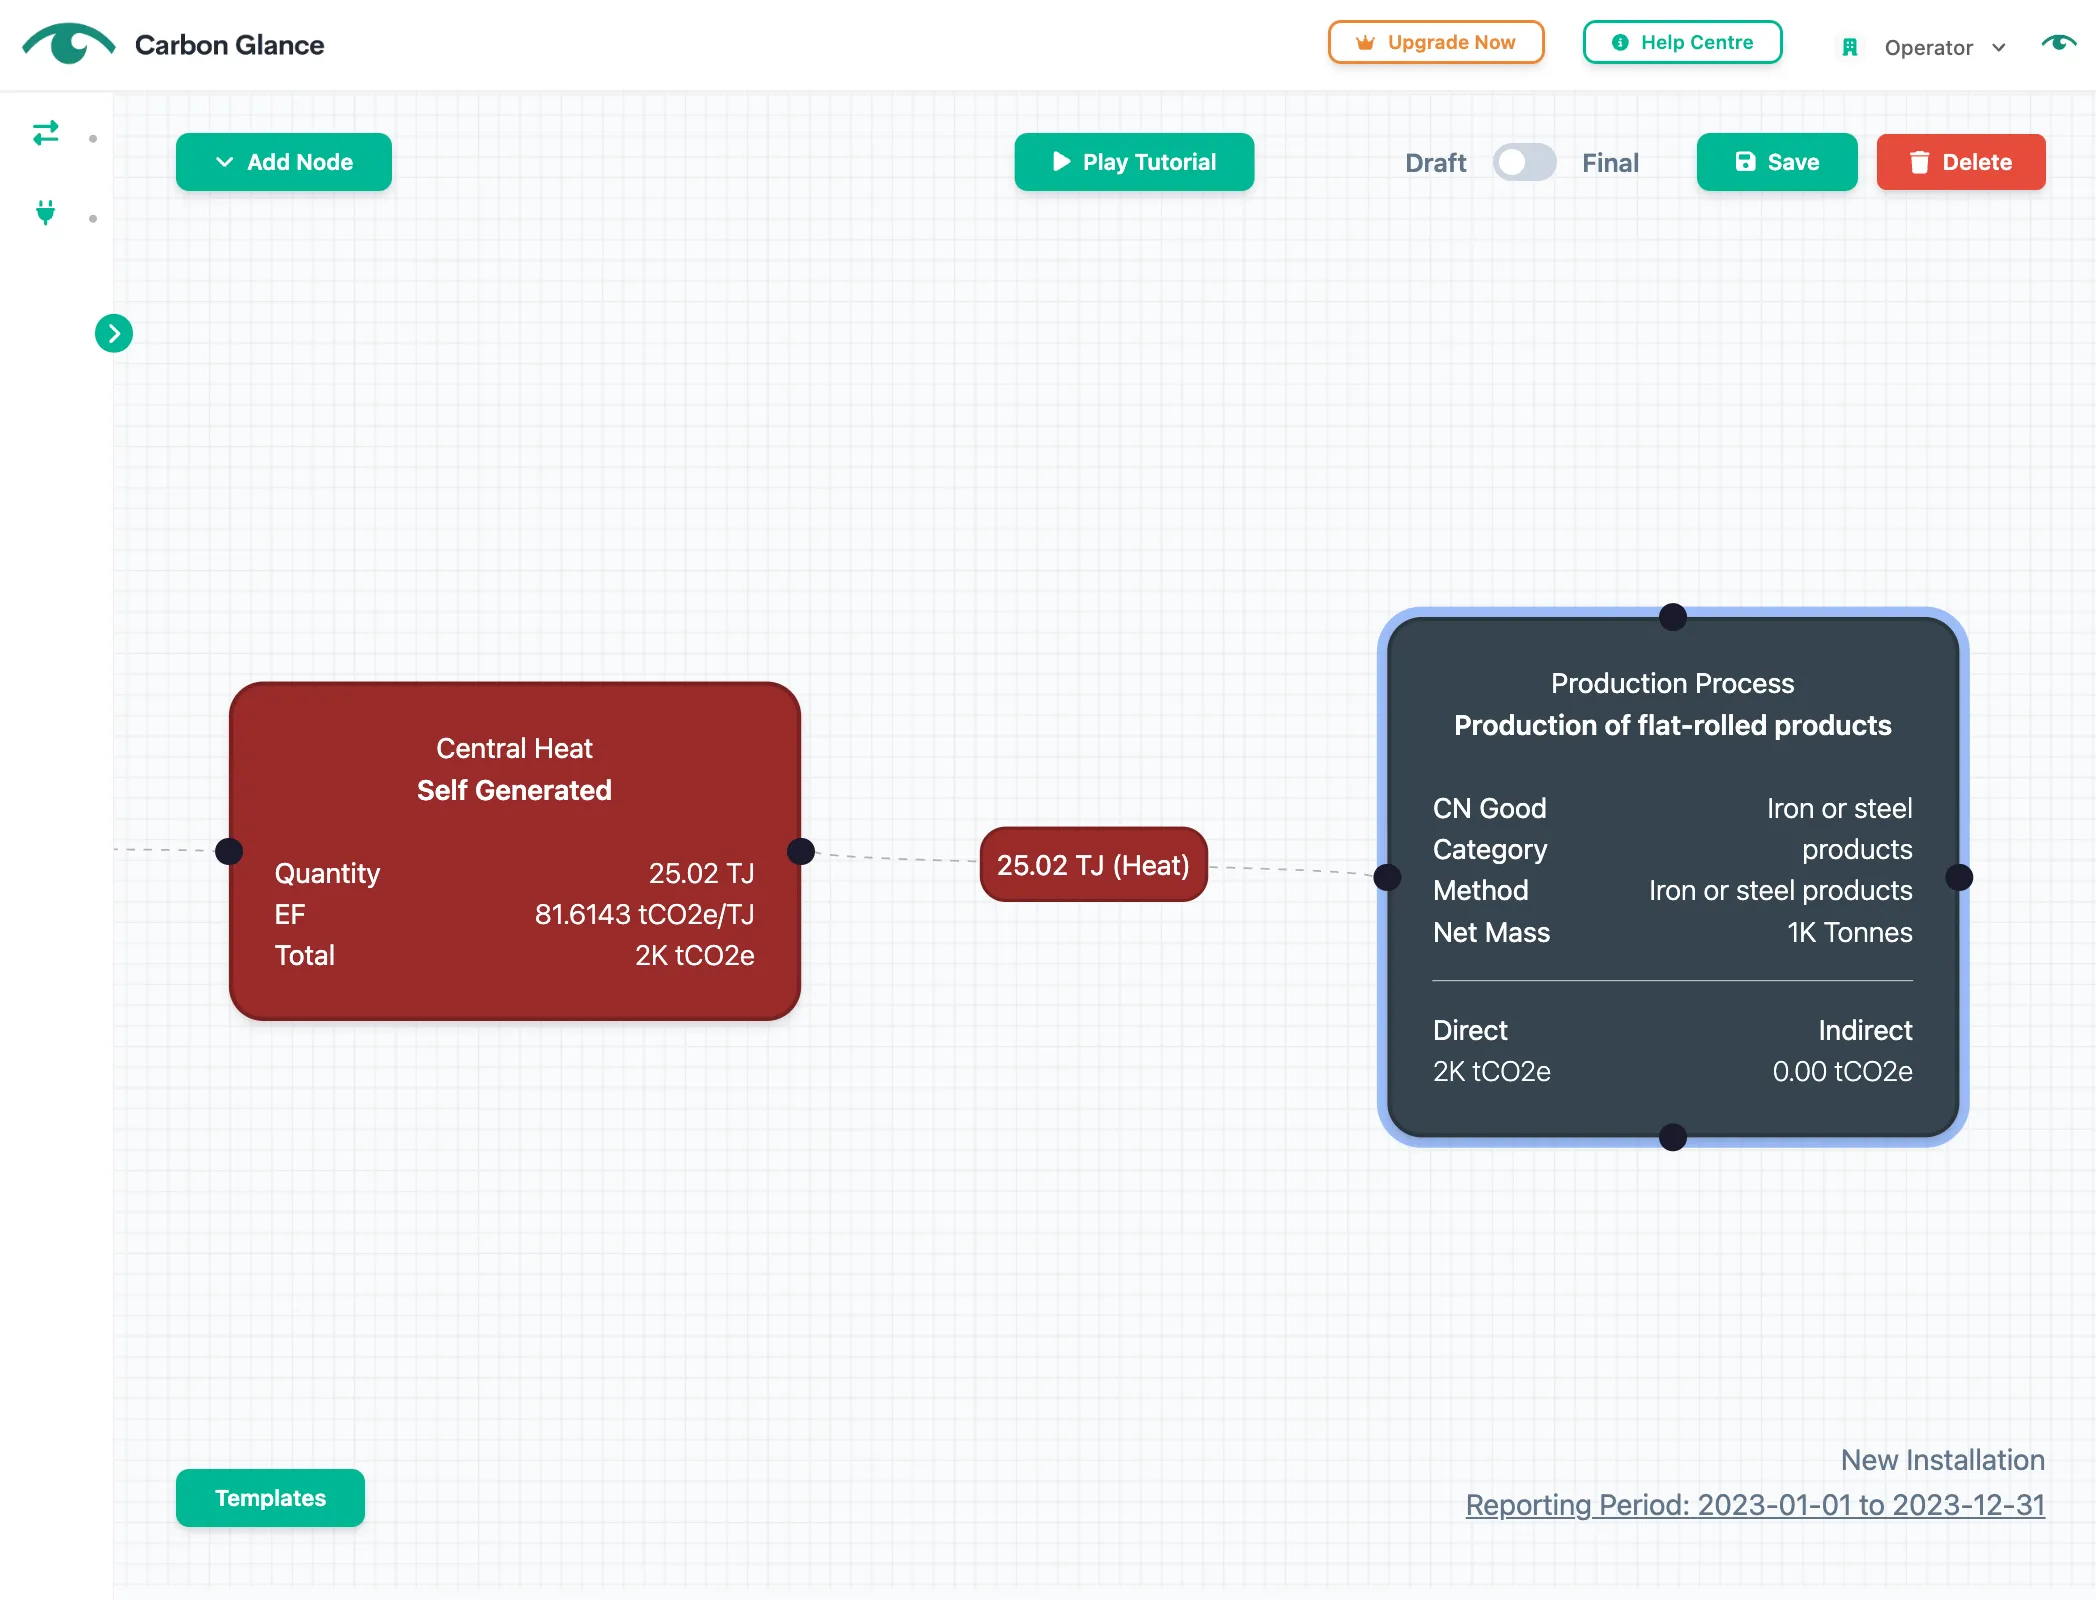The height and width of the screenshot is (1600, 2096).
Task: Expand the sidebar with green arrow button
Action: point(114,333)
